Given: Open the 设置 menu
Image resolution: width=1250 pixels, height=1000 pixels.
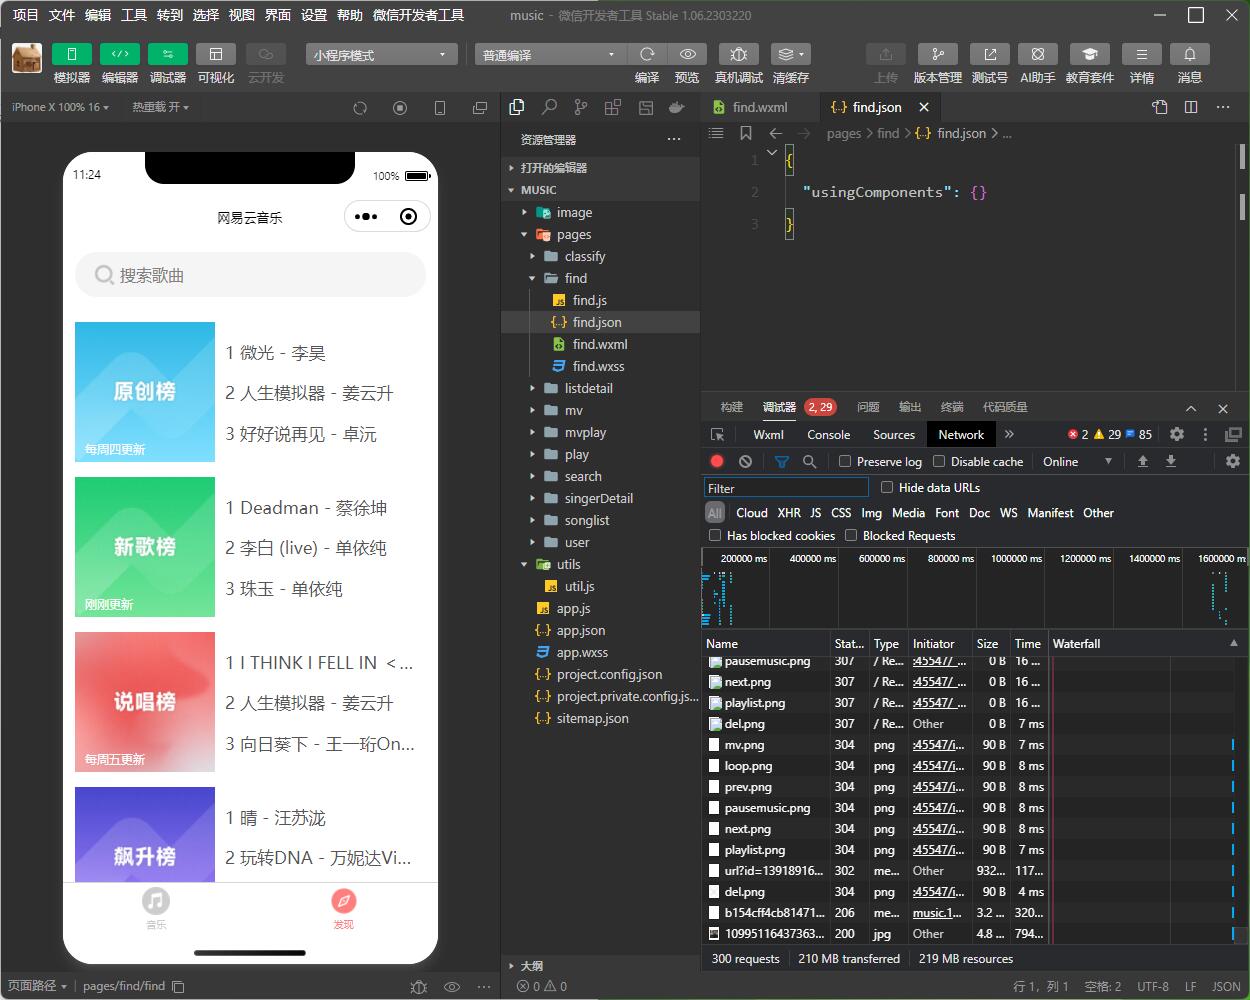Looking at the screenshot, I should point(314,15).
